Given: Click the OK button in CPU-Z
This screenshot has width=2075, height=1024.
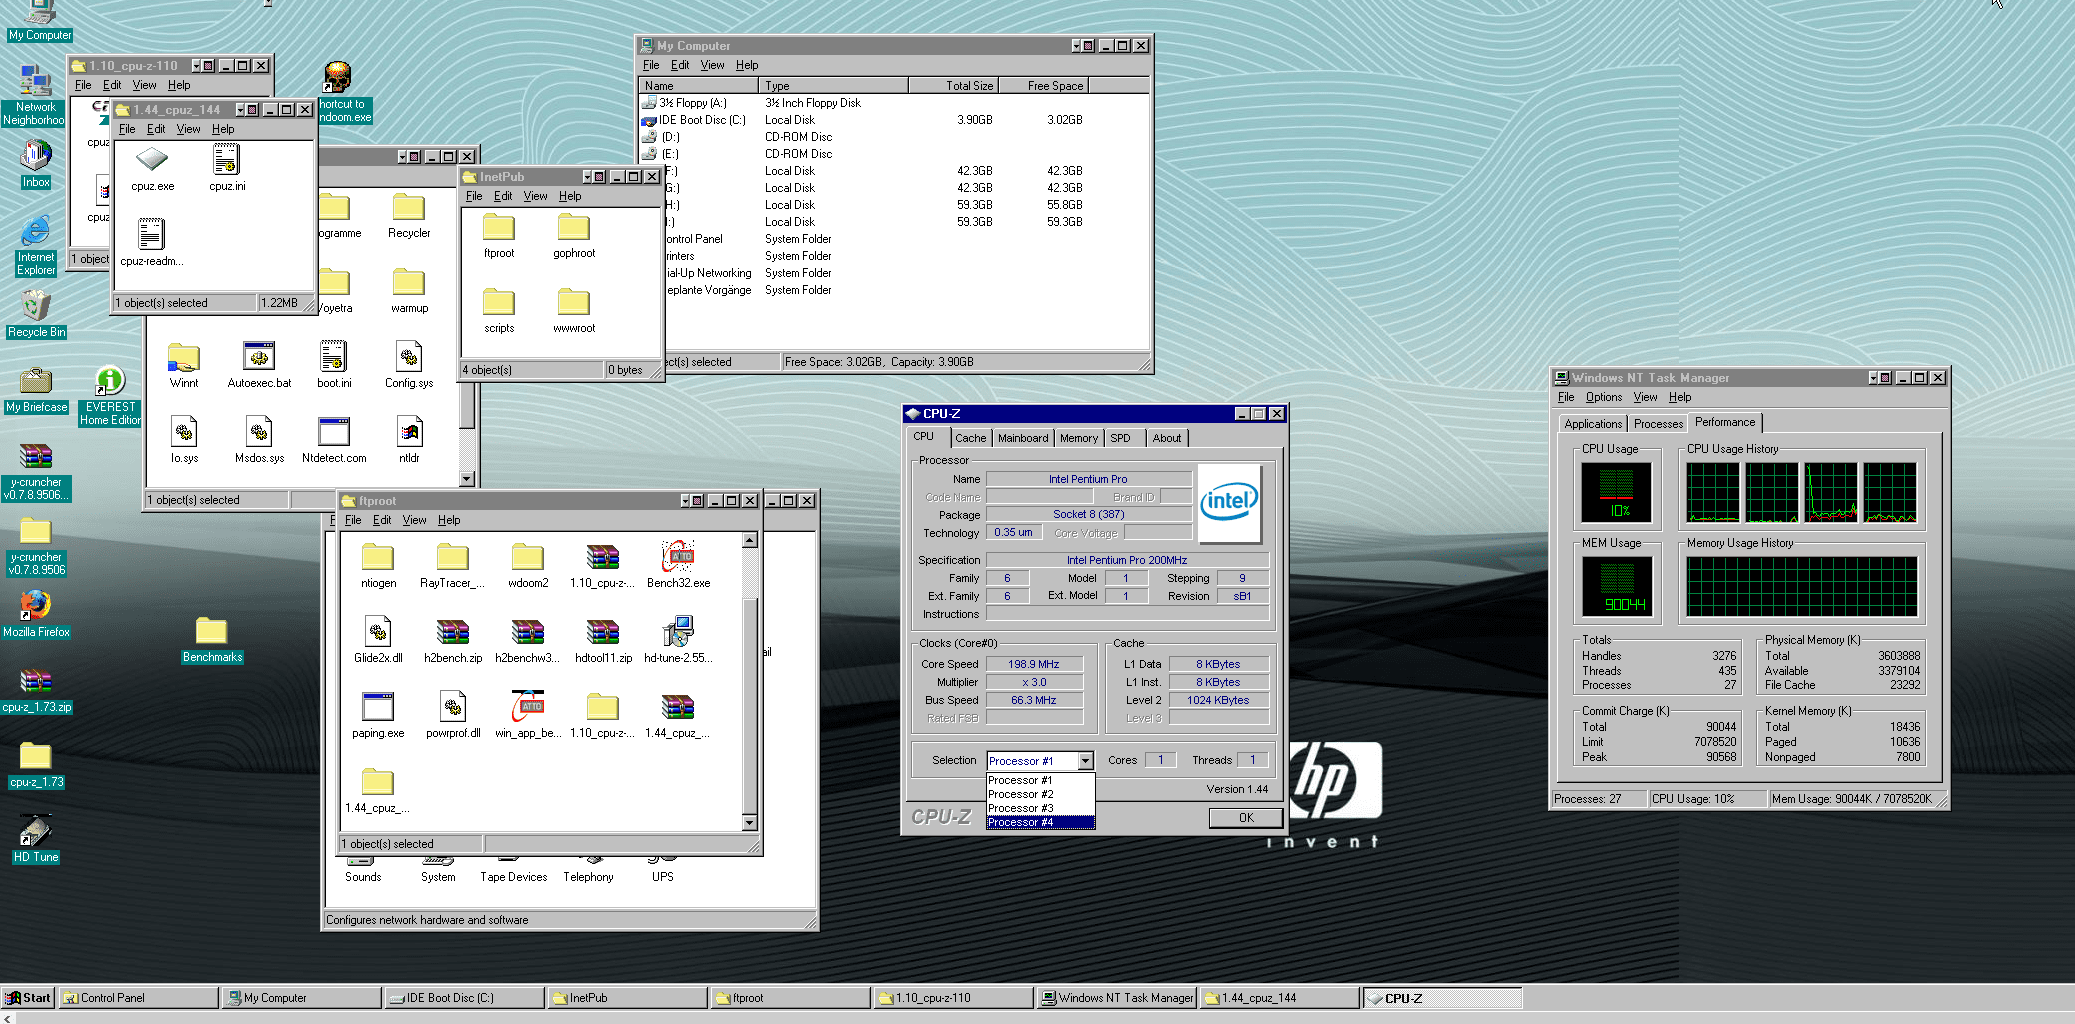Looking at the screenshot, I should pos(1246,818).
